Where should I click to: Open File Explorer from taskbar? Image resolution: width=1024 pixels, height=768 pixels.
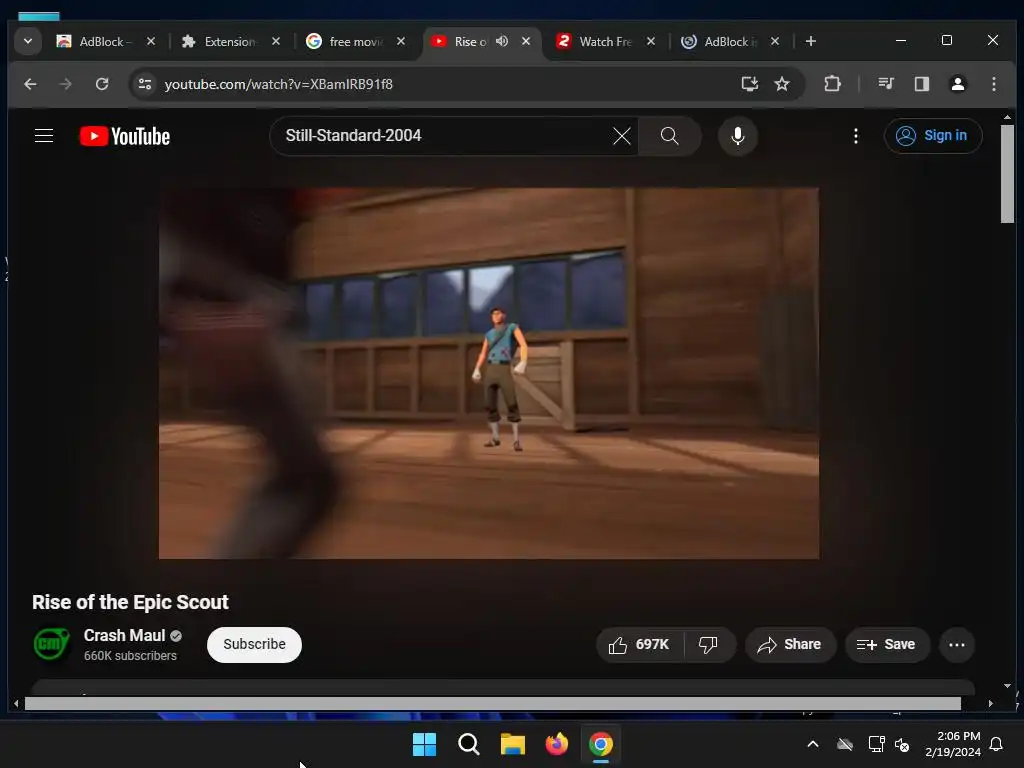[513, 744]
